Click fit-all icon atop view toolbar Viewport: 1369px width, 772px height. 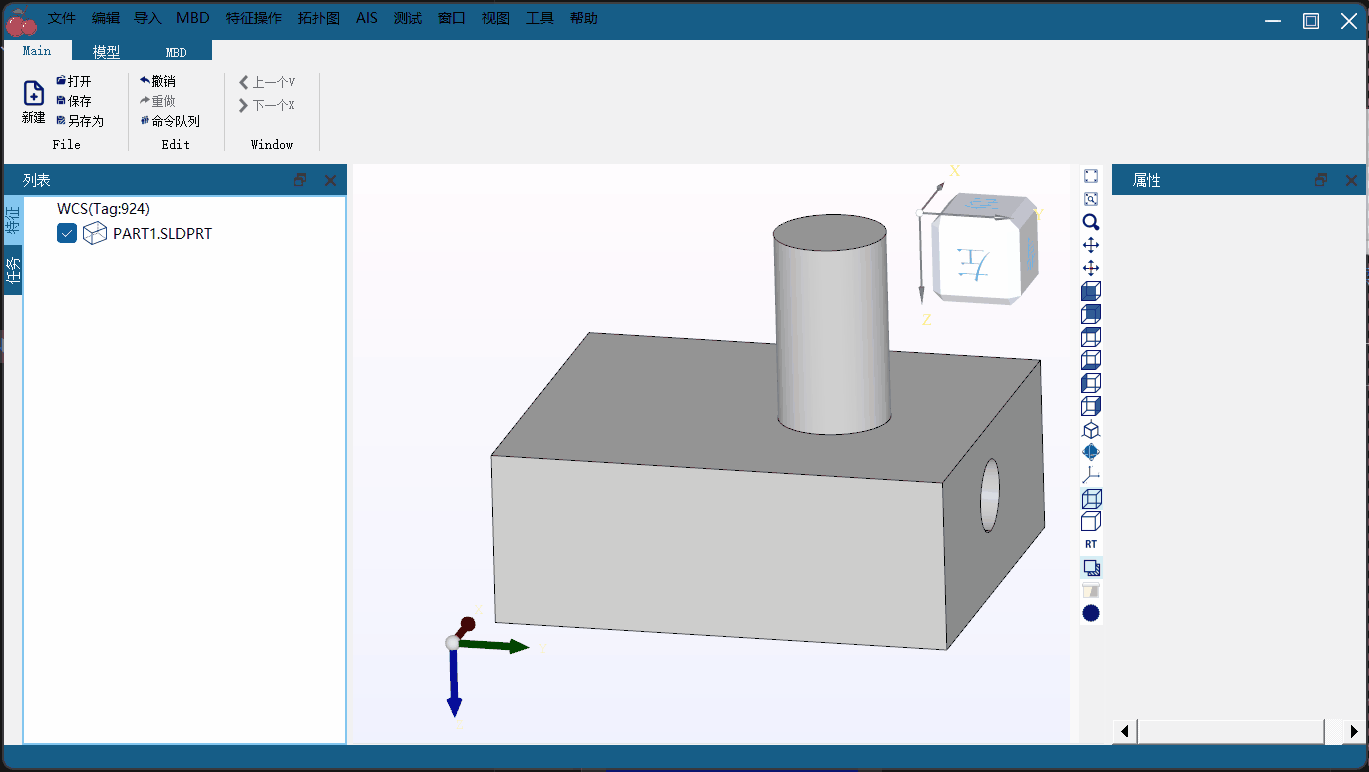point(1091,176)
